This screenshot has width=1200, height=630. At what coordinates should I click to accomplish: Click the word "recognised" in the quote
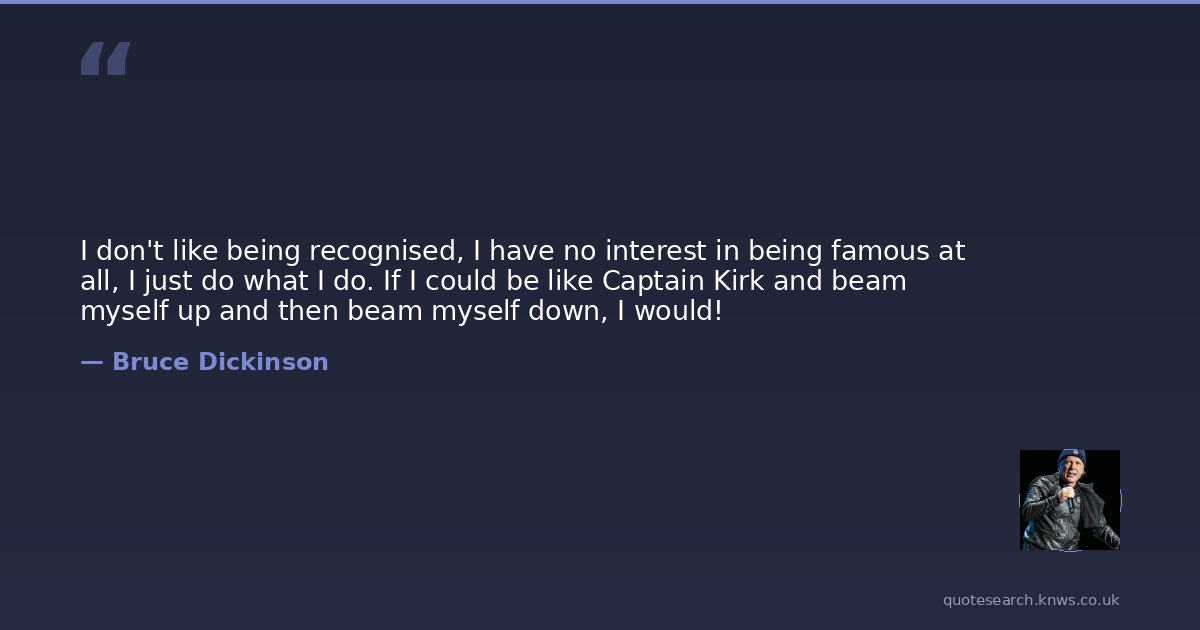pyautogui.click(x=382, y=251)
